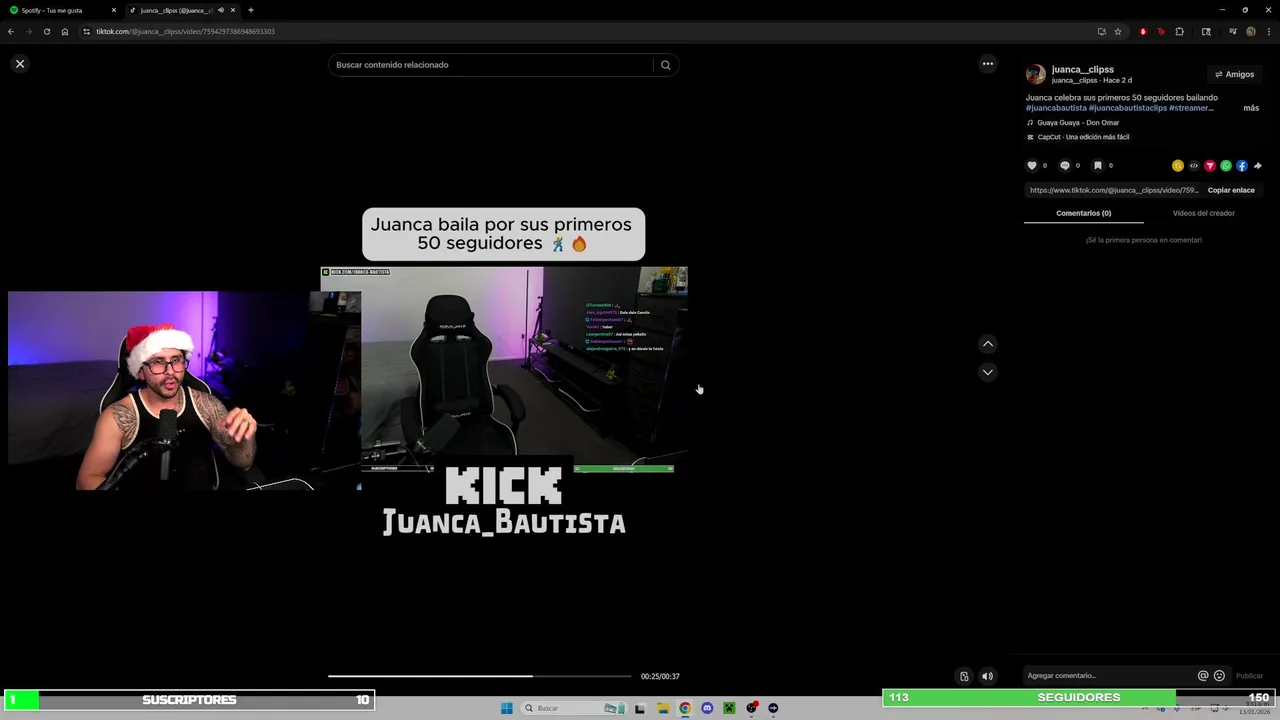
Task: Click #juancabautistaclips hashtag
Action: coord(1128,108)
